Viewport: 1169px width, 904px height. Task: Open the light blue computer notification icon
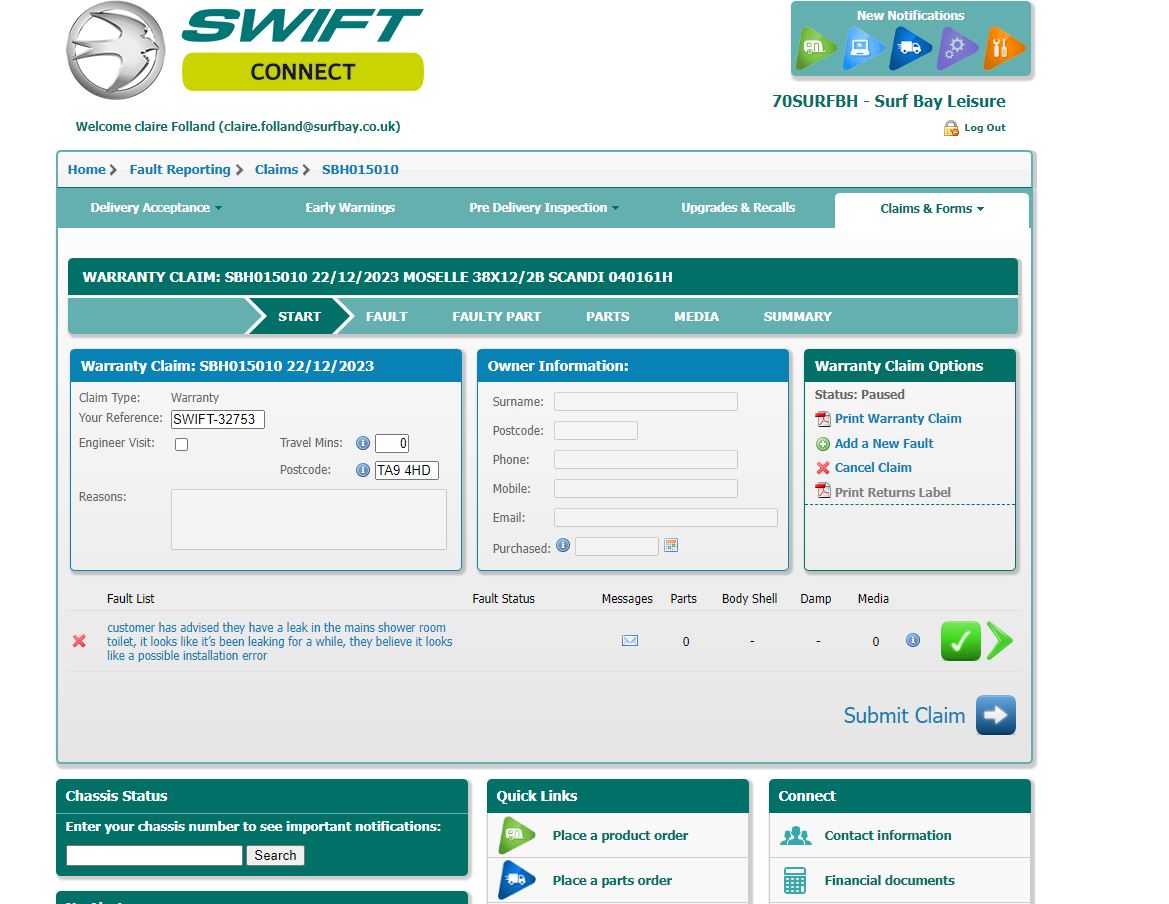[863, 48]
